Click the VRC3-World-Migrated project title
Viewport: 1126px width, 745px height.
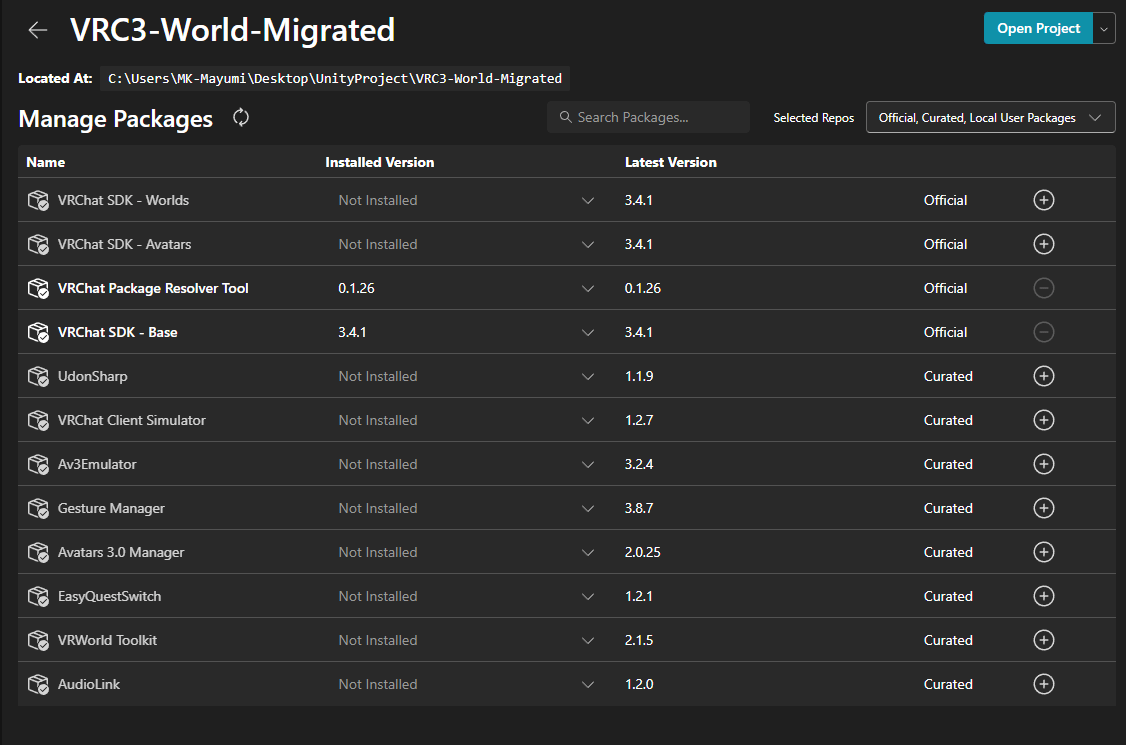pyautogui.click(x=233, y=30)
